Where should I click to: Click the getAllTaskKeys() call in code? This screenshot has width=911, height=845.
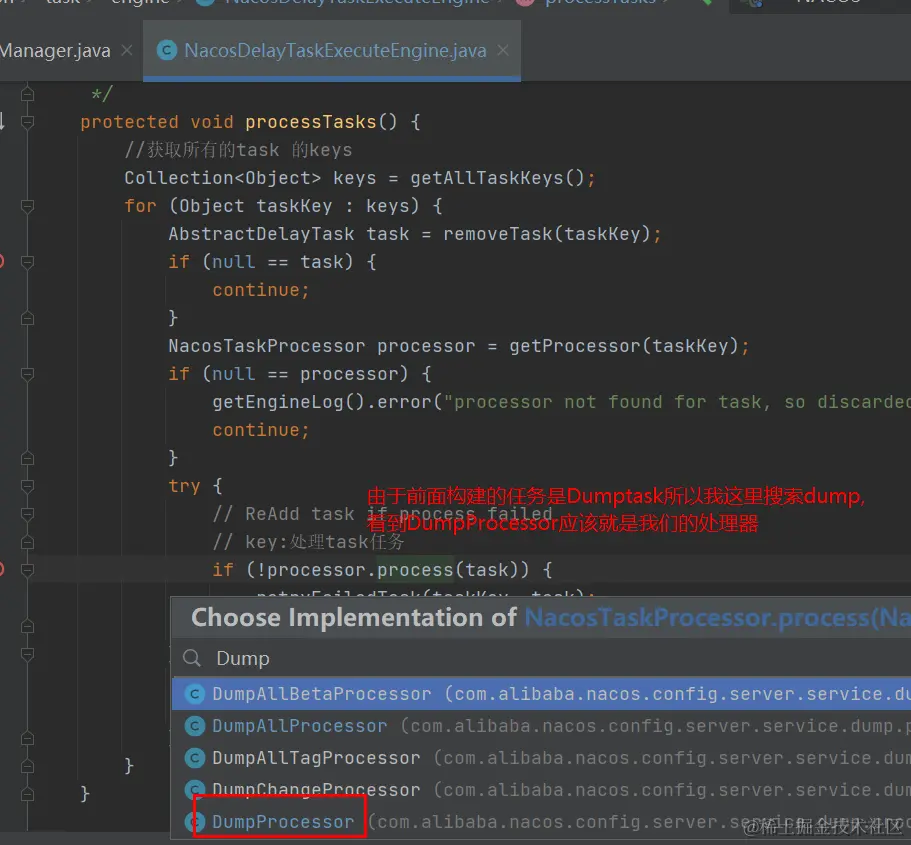(497, 178)
